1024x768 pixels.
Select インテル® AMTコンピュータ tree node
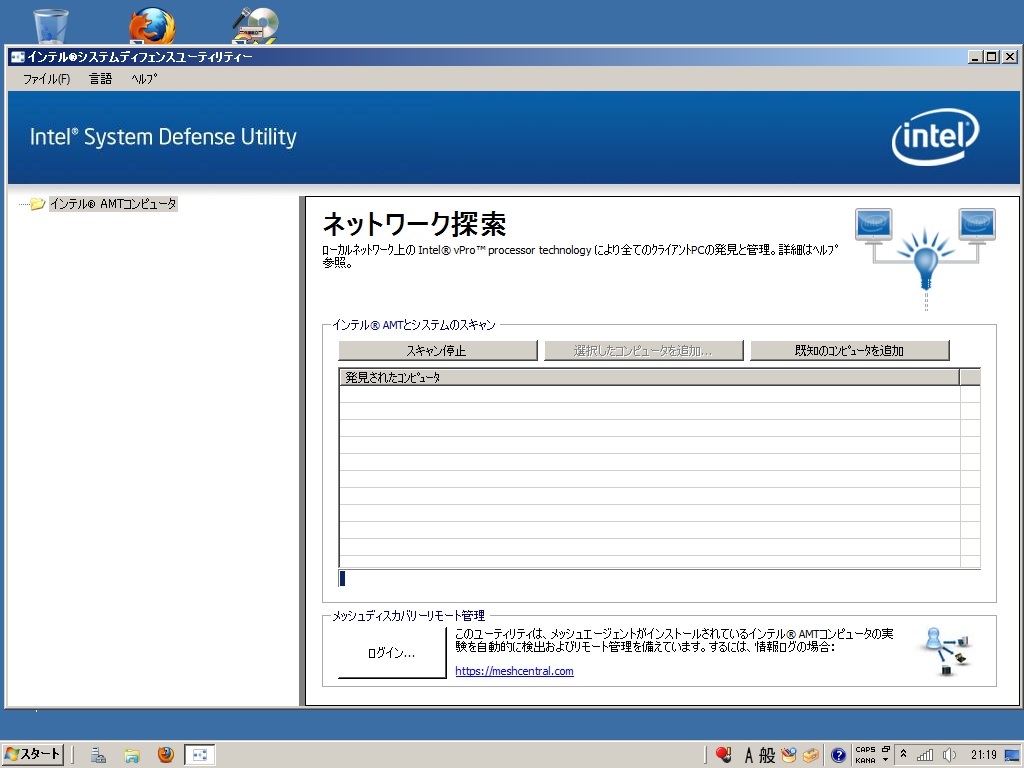112,204
